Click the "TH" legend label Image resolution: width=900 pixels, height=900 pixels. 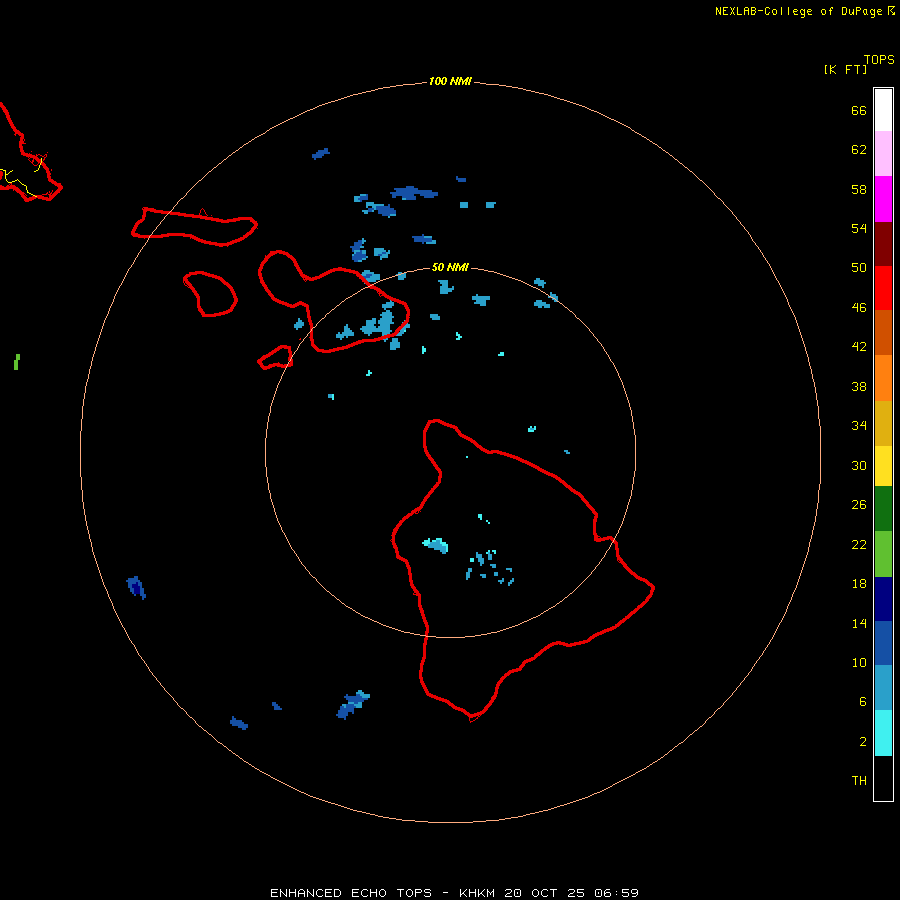pos(859,781)
